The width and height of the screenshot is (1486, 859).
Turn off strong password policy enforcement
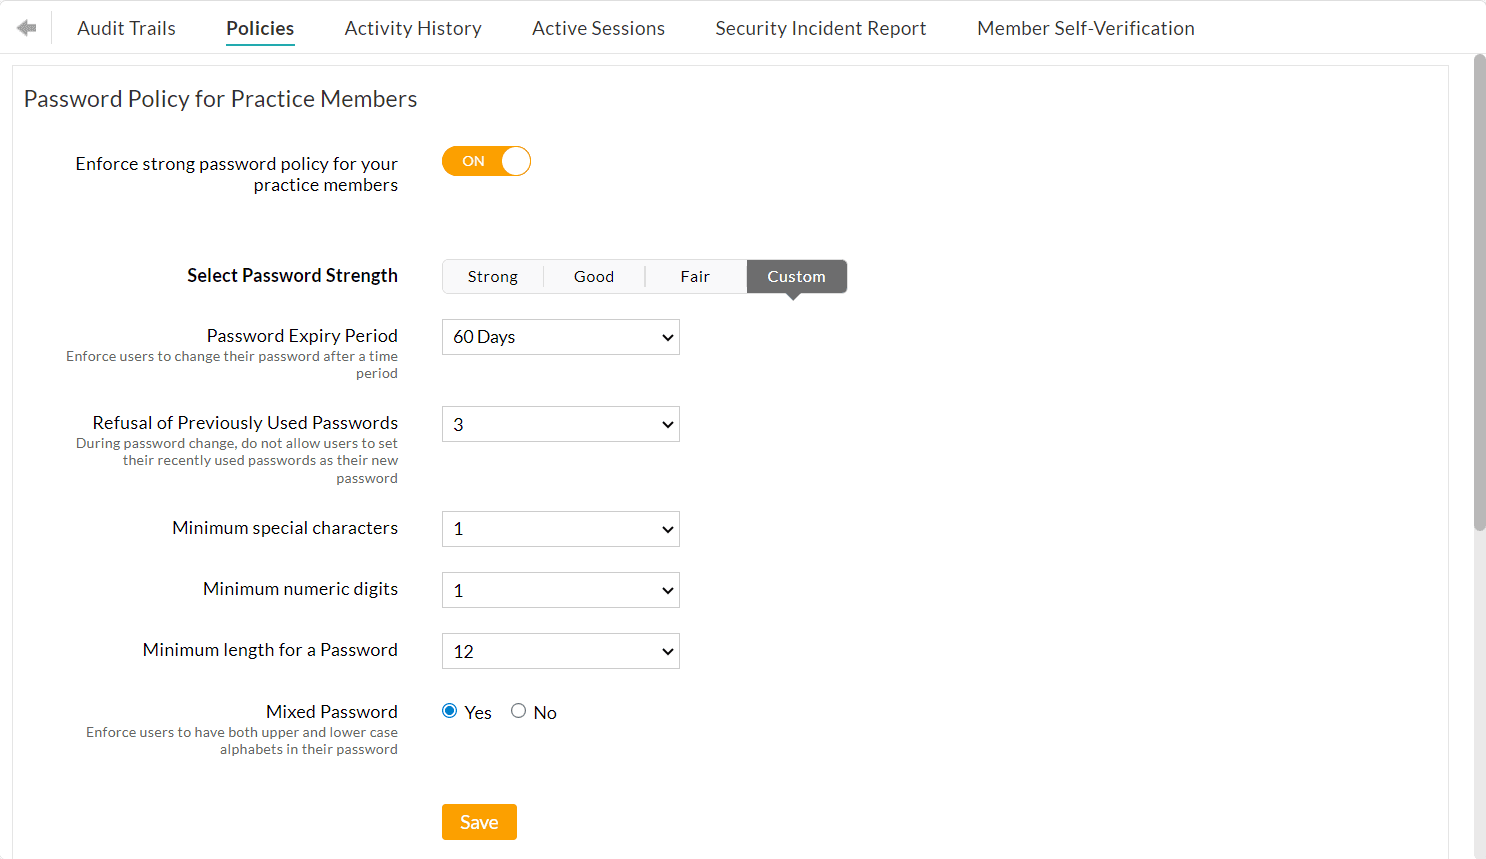pos(486,161)
